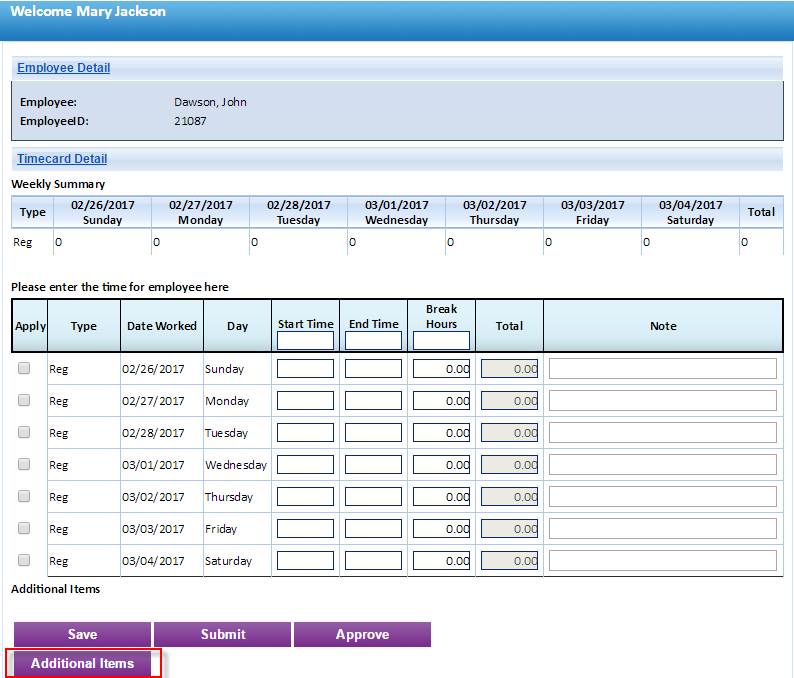794x678 pixels.
Task: Tick the Apply checkbox for Wednesday
Action: [x=24, y=464]
